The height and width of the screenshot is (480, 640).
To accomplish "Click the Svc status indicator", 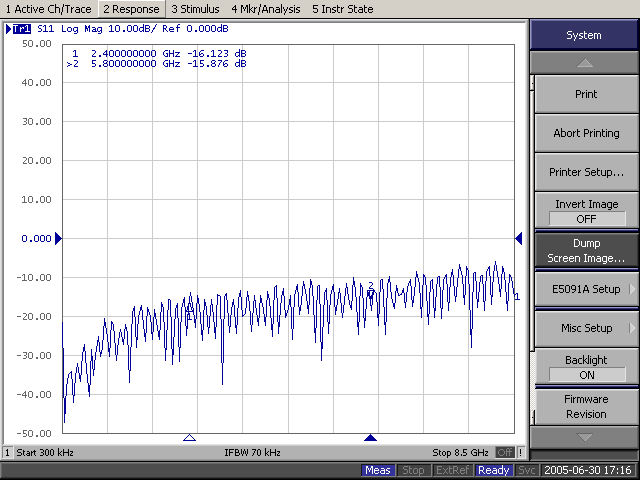I will point(527,470).
